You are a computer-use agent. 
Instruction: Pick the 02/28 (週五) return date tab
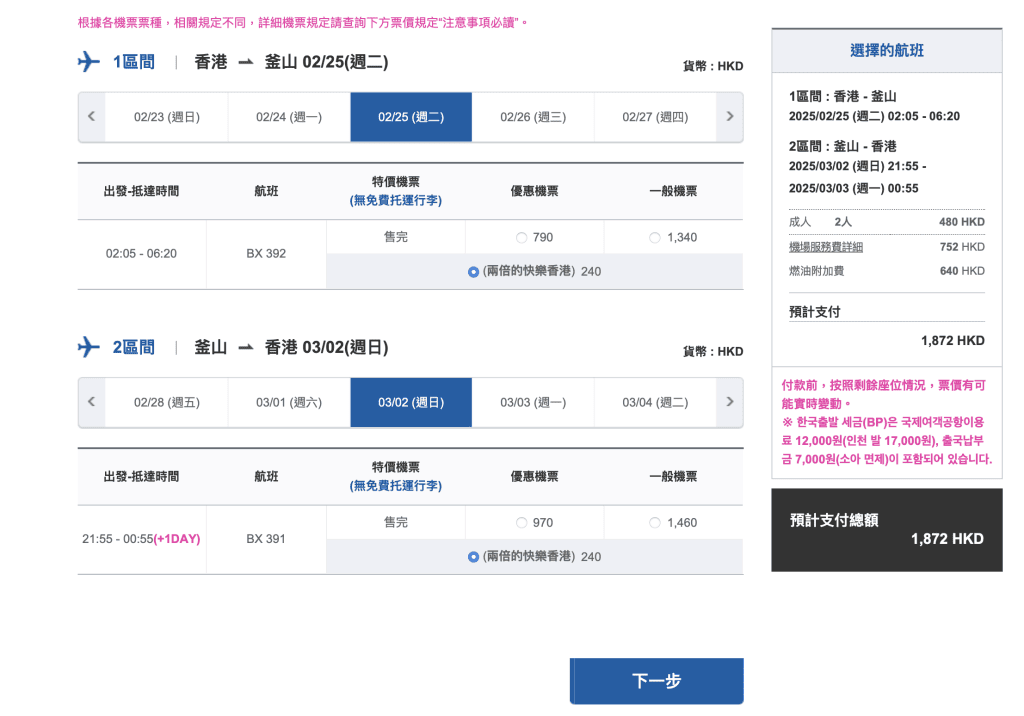167,402
